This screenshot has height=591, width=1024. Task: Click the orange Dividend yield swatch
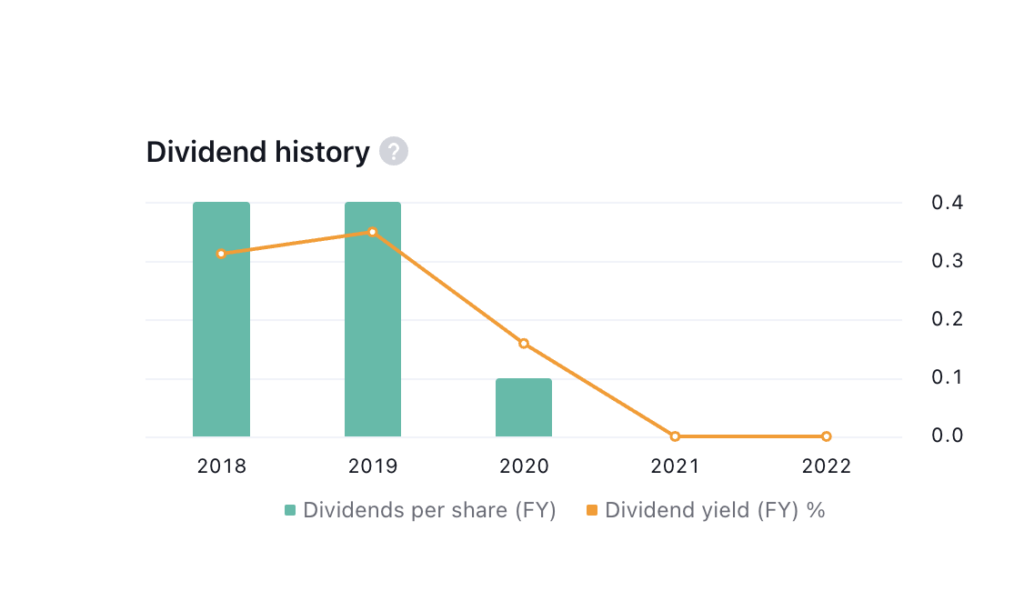[x=592, y=510]
